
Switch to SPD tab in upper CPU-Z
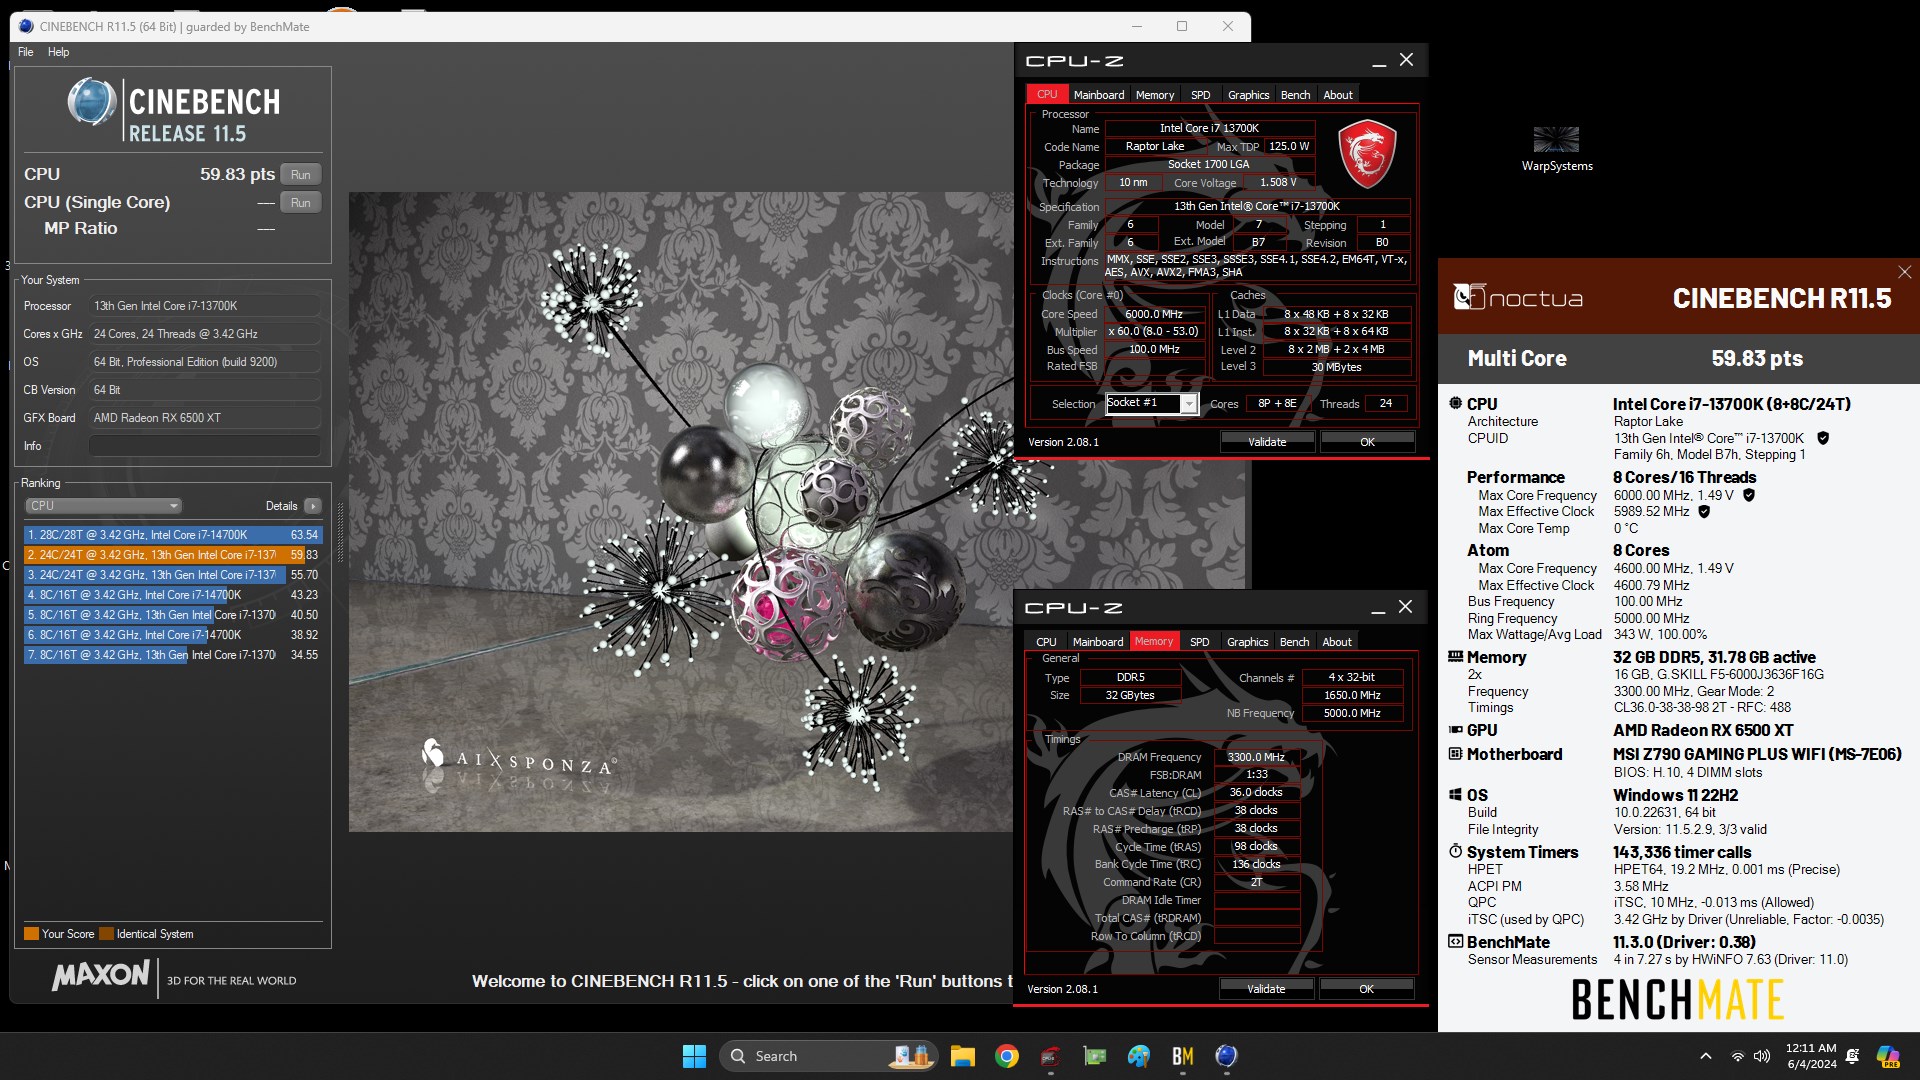click(x=1200, y=95)
